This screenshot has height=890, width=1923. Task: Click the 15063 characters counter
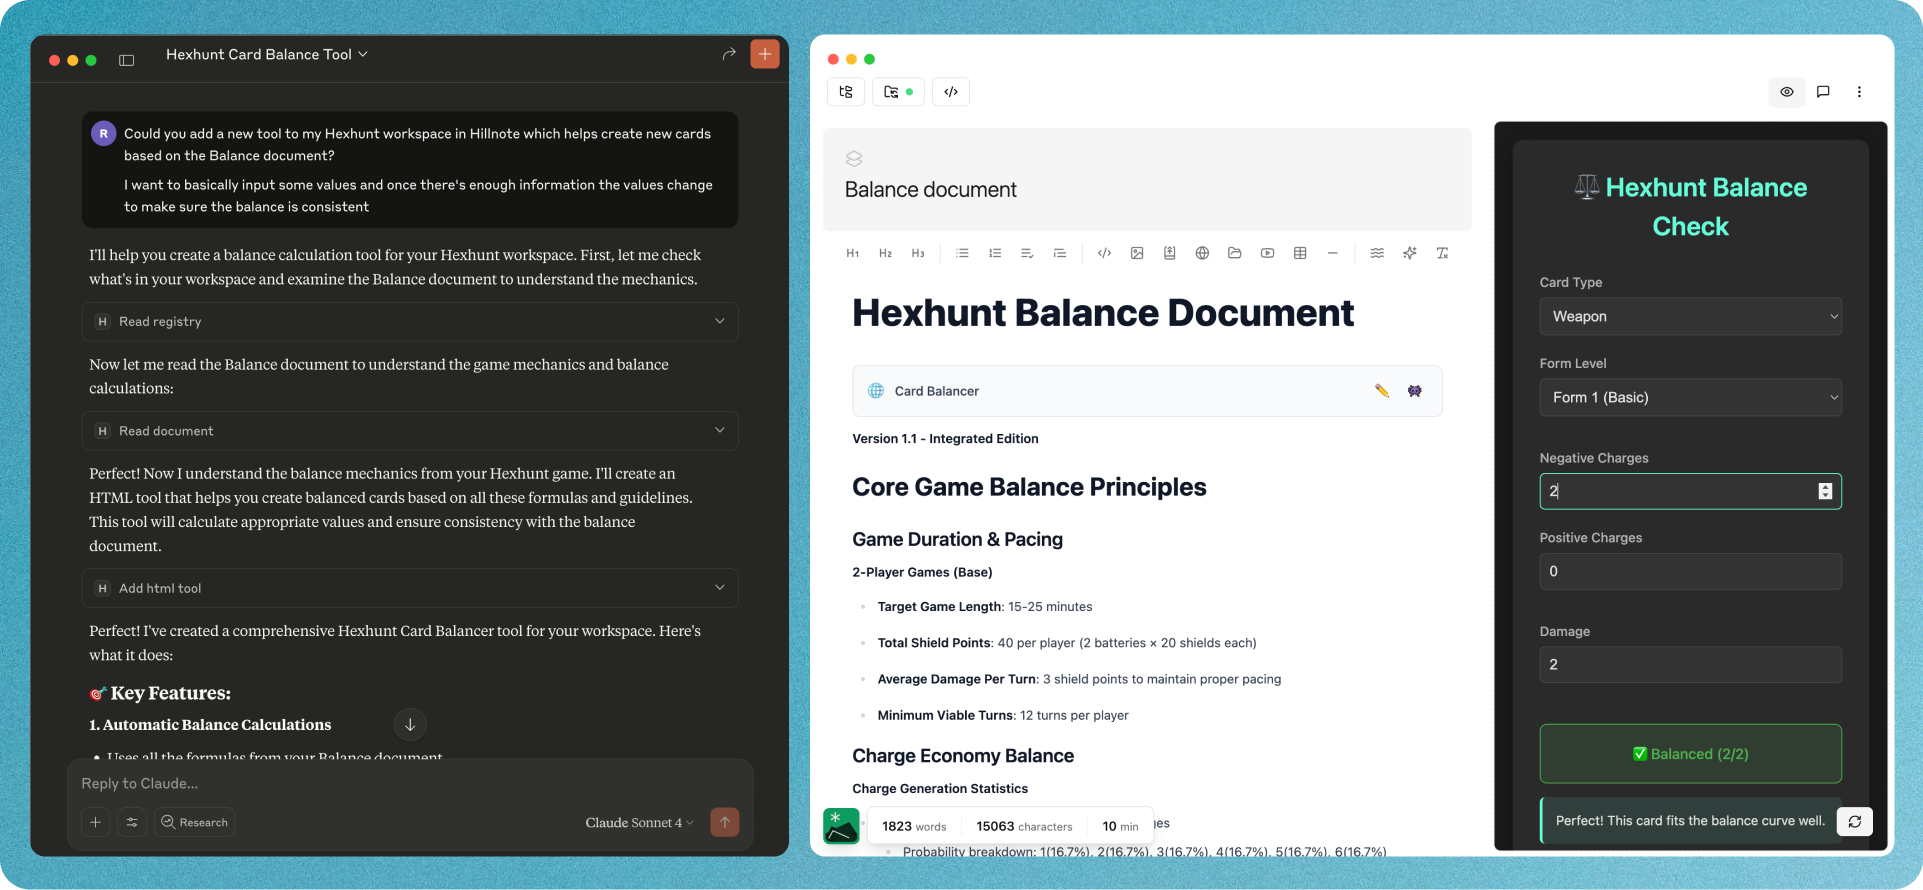coord(1024,826)
